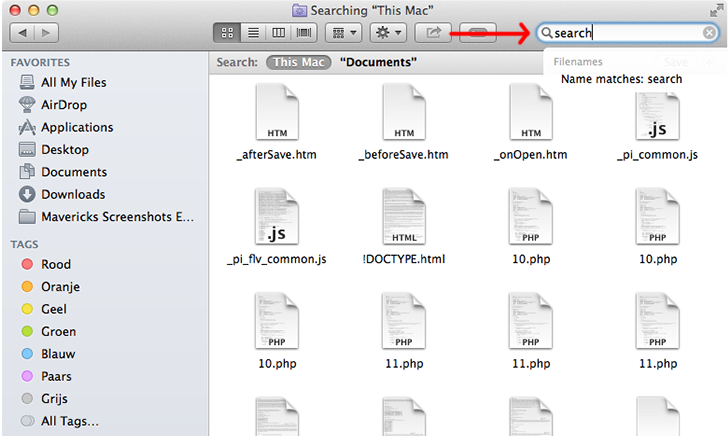728x436 pixels.
Task: Choose the 'Name matches: search' suggestion
Action: (621, 79)
